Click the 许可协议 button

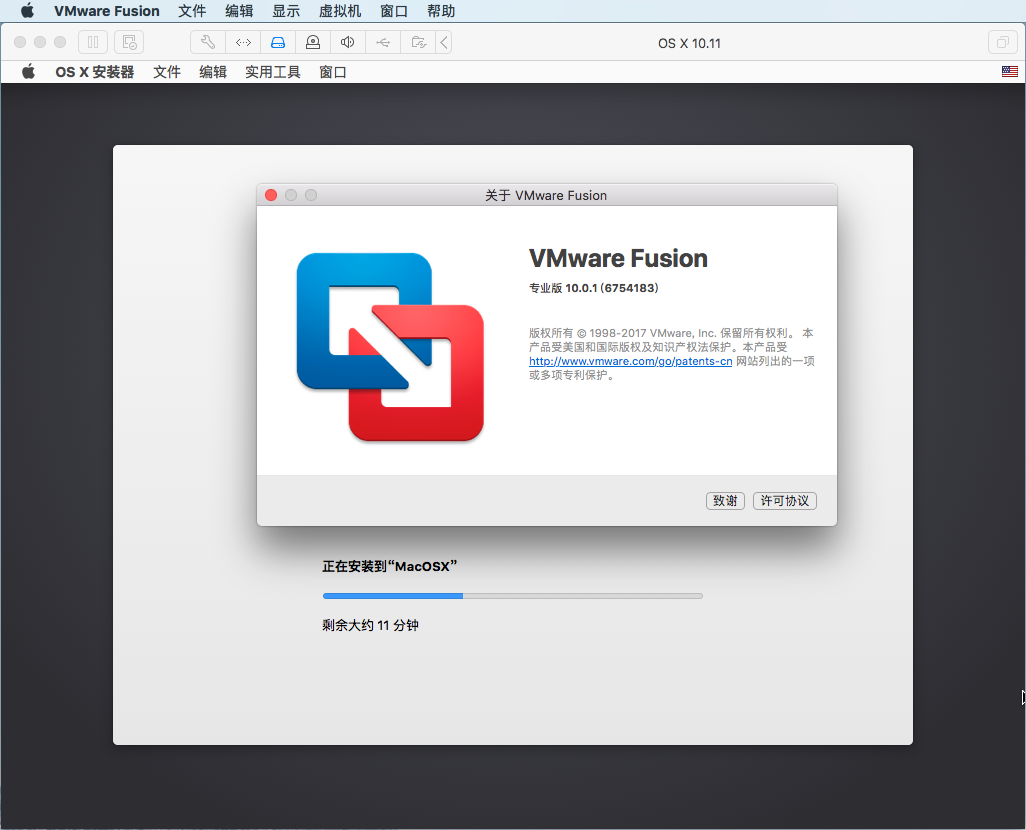point(785,501)
